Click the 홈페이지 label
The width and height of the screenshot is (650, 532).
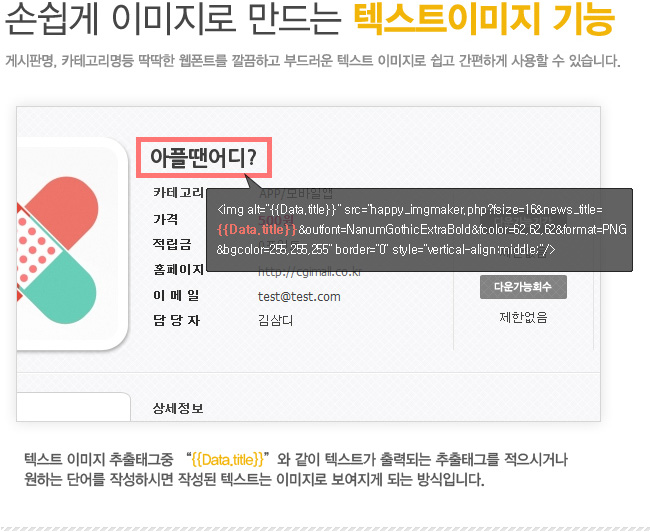click(x=179, y=270)
